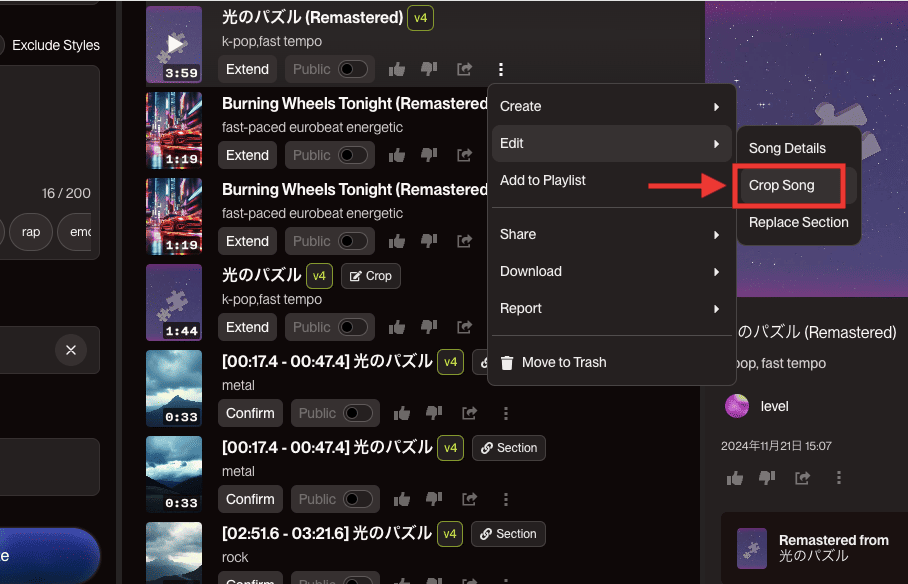Expand the Download submenu
Image resolution: width=908 pixels, height=584 pixels.
point(612,272)
